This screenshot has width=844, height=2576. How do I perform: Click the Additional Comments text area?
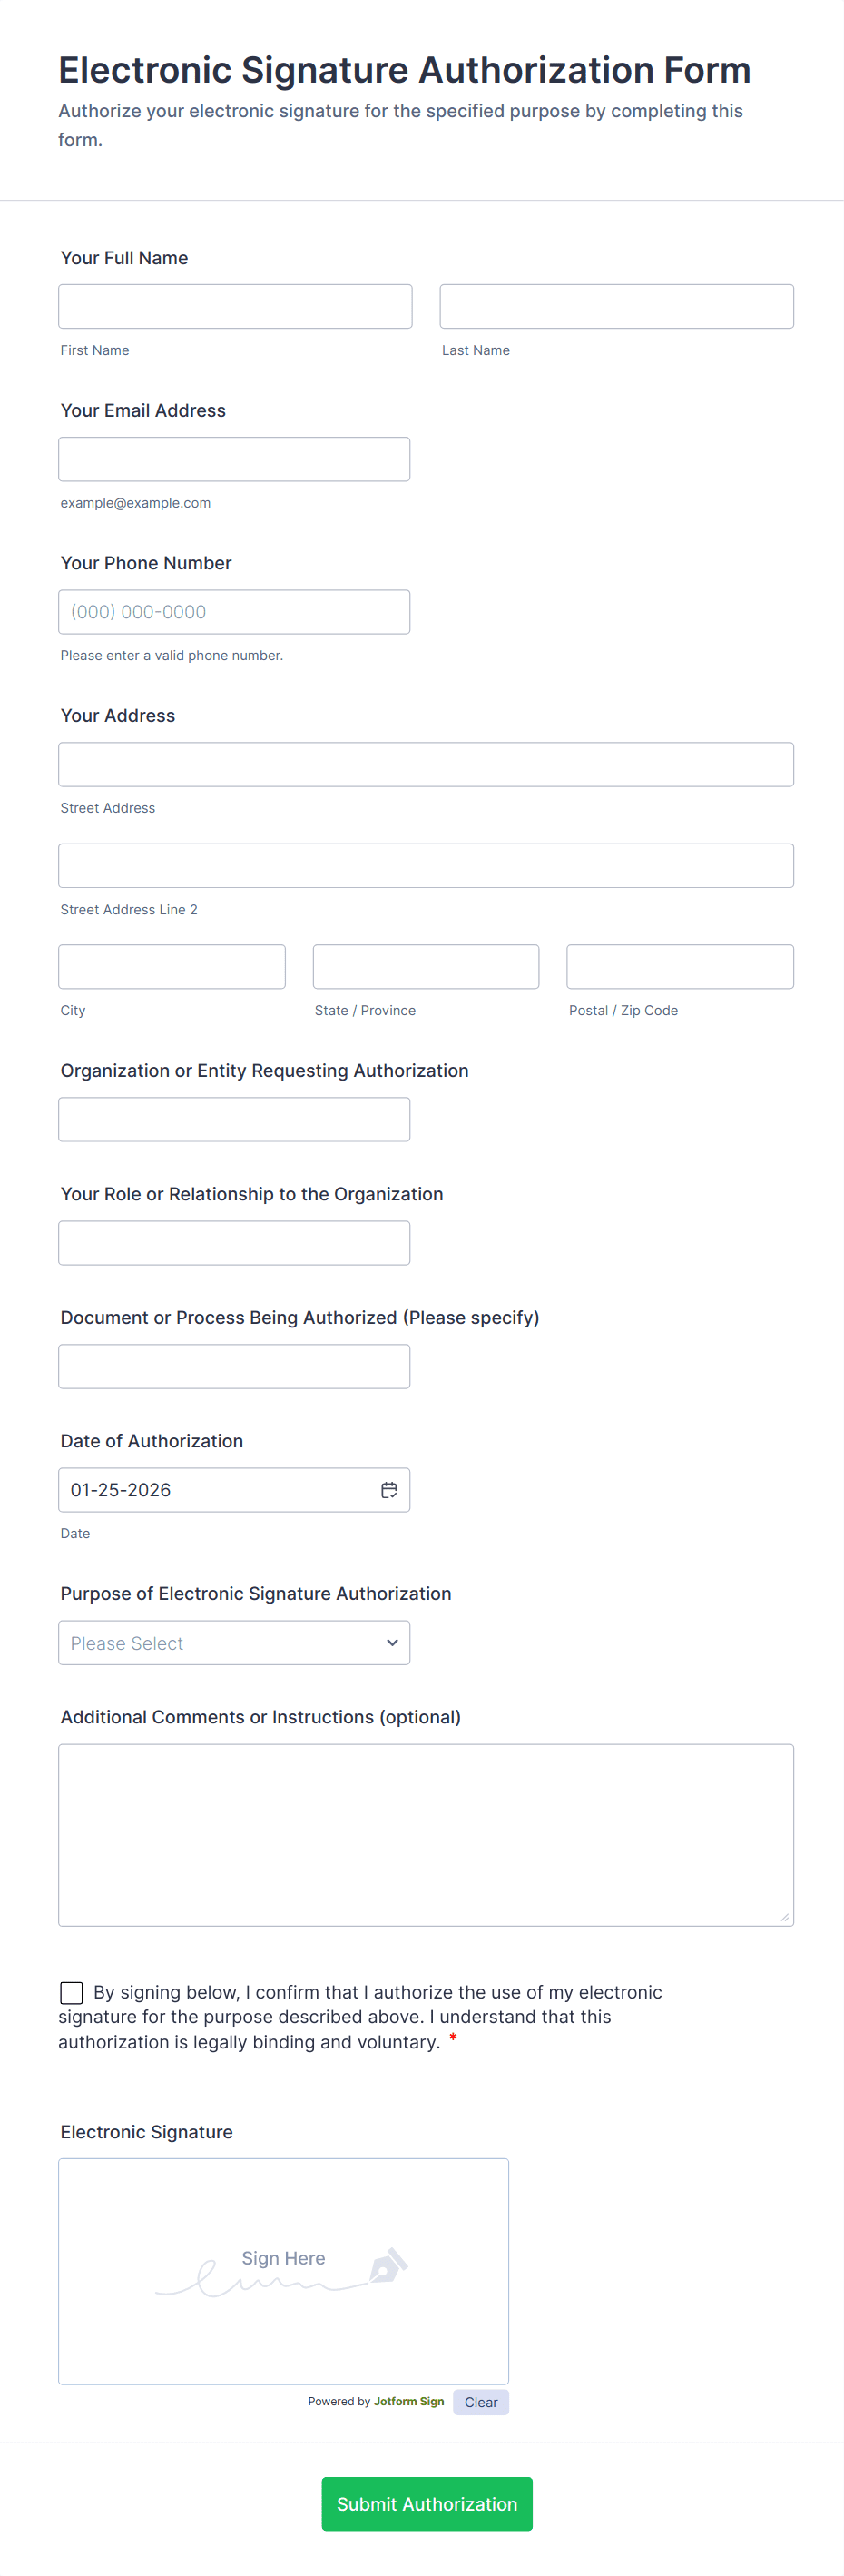[426, 1835]
